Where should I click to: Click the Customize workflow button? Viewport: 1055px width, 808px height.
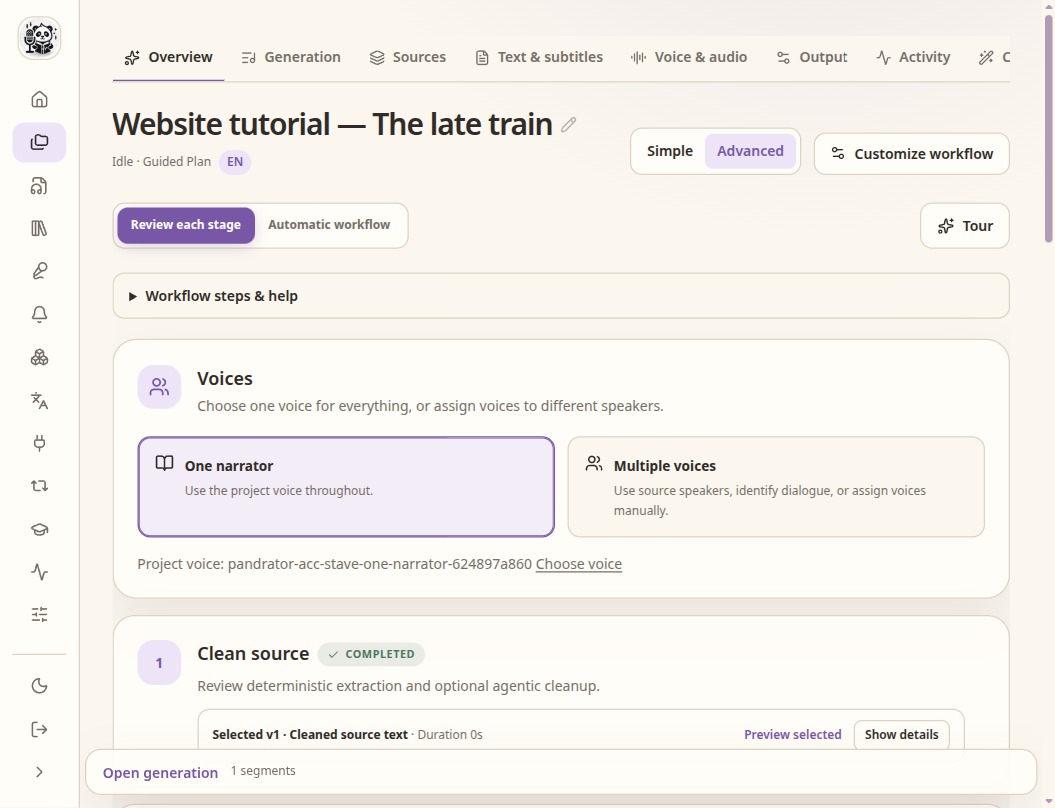click(x=912, y=154)
